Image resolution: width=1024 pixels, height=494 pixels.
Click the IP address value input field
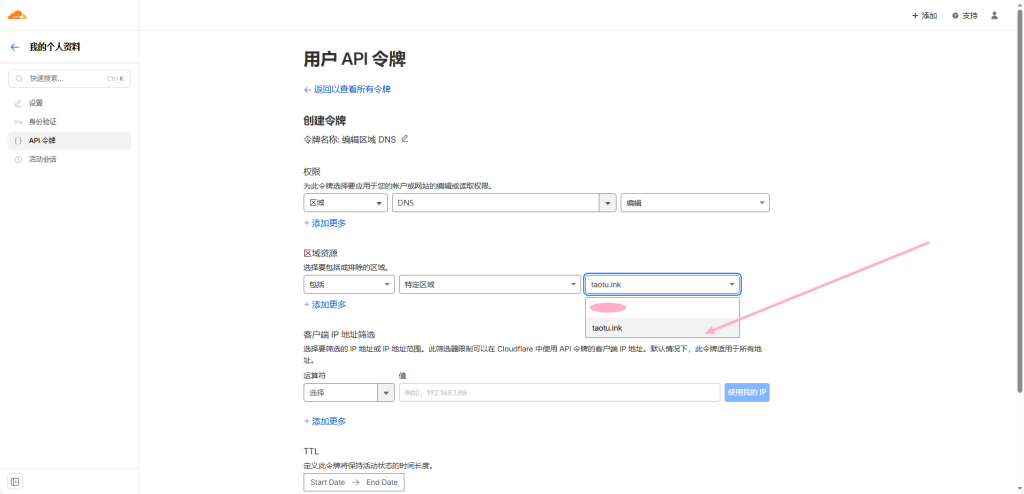[x=558, y=392]
